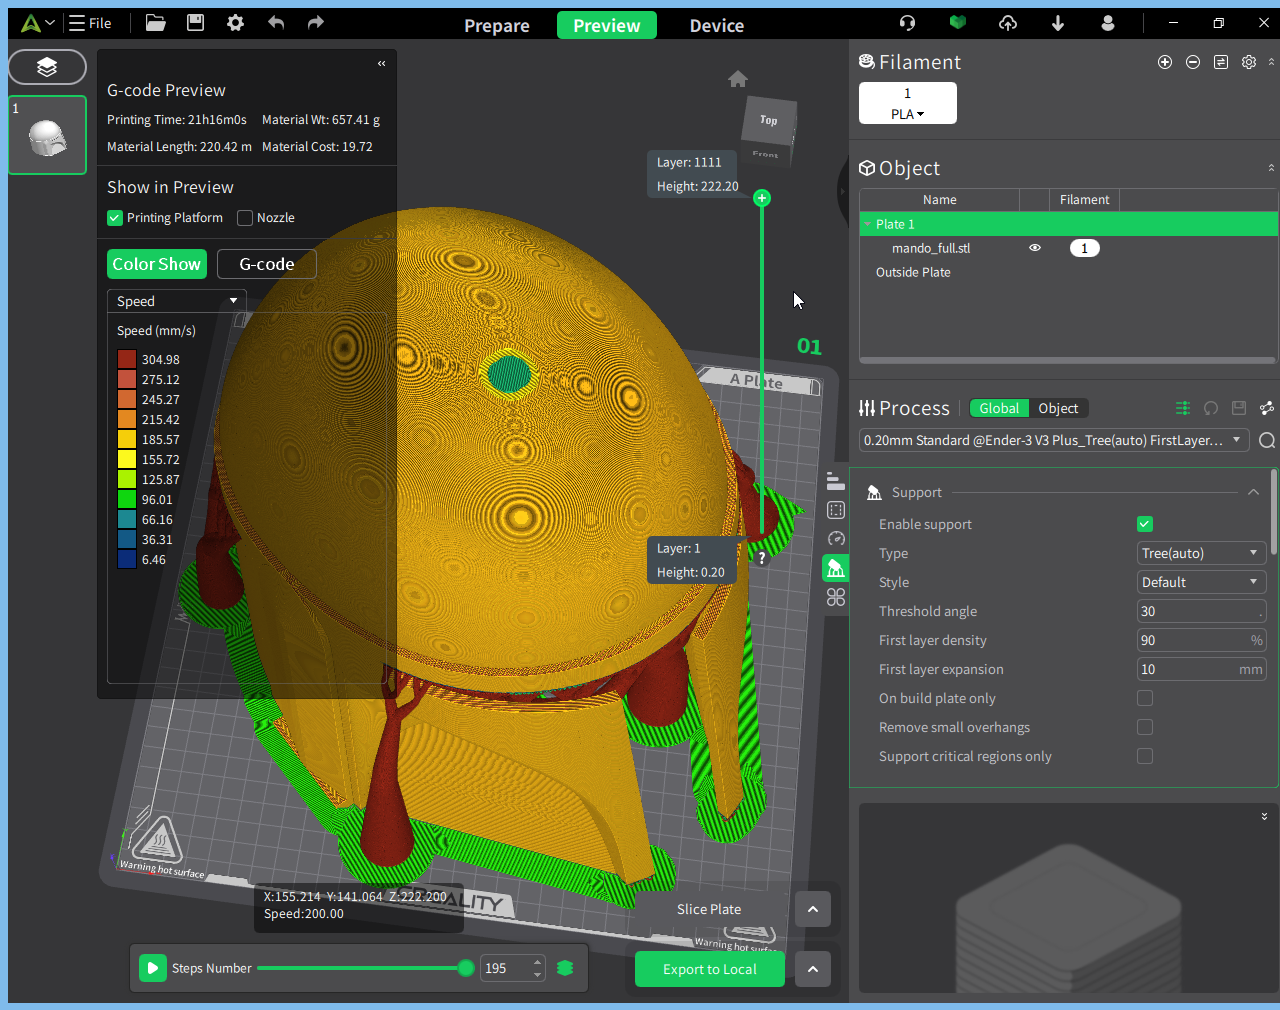This screenshot has height=1010, width=1280.
Task: Save the project with the floppy disk icon
Action: [195, 23]
